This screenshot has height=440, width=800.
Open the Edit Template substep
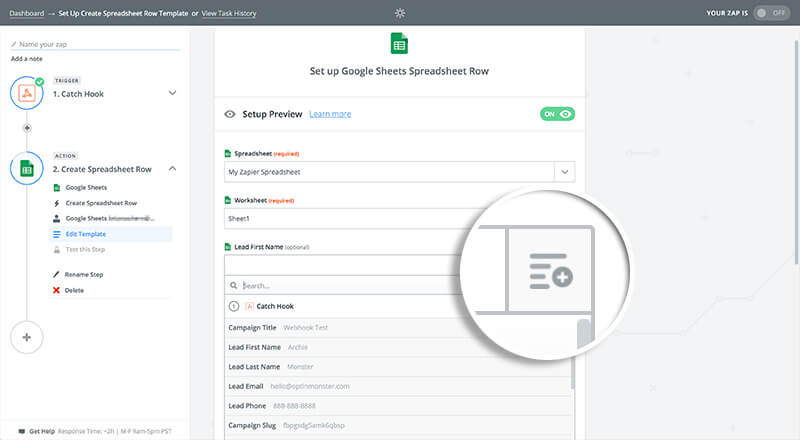coord(86,234)
